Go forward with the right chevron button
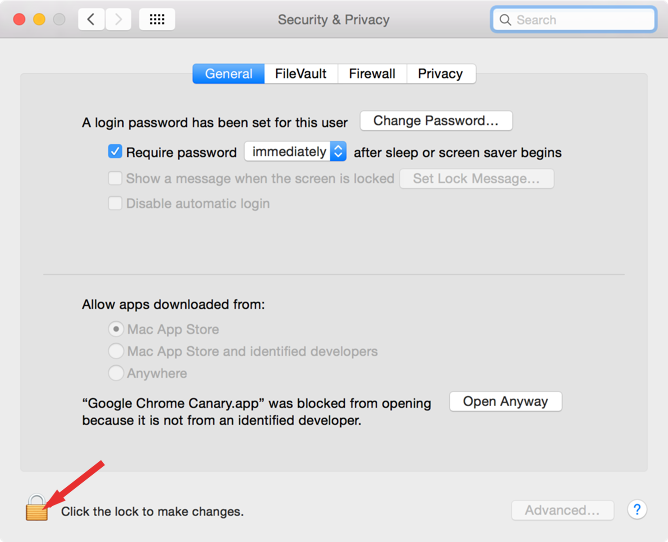This screenshot has width=668, height=542. (x=118, y=19)
